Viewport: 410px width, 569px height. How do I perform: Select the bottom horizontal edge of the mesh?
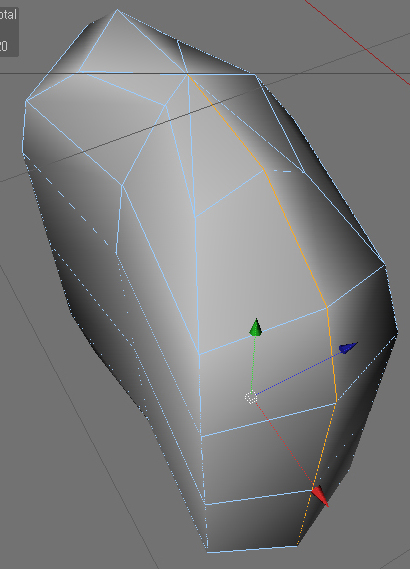pyautogui.click(x=252, y=549)
